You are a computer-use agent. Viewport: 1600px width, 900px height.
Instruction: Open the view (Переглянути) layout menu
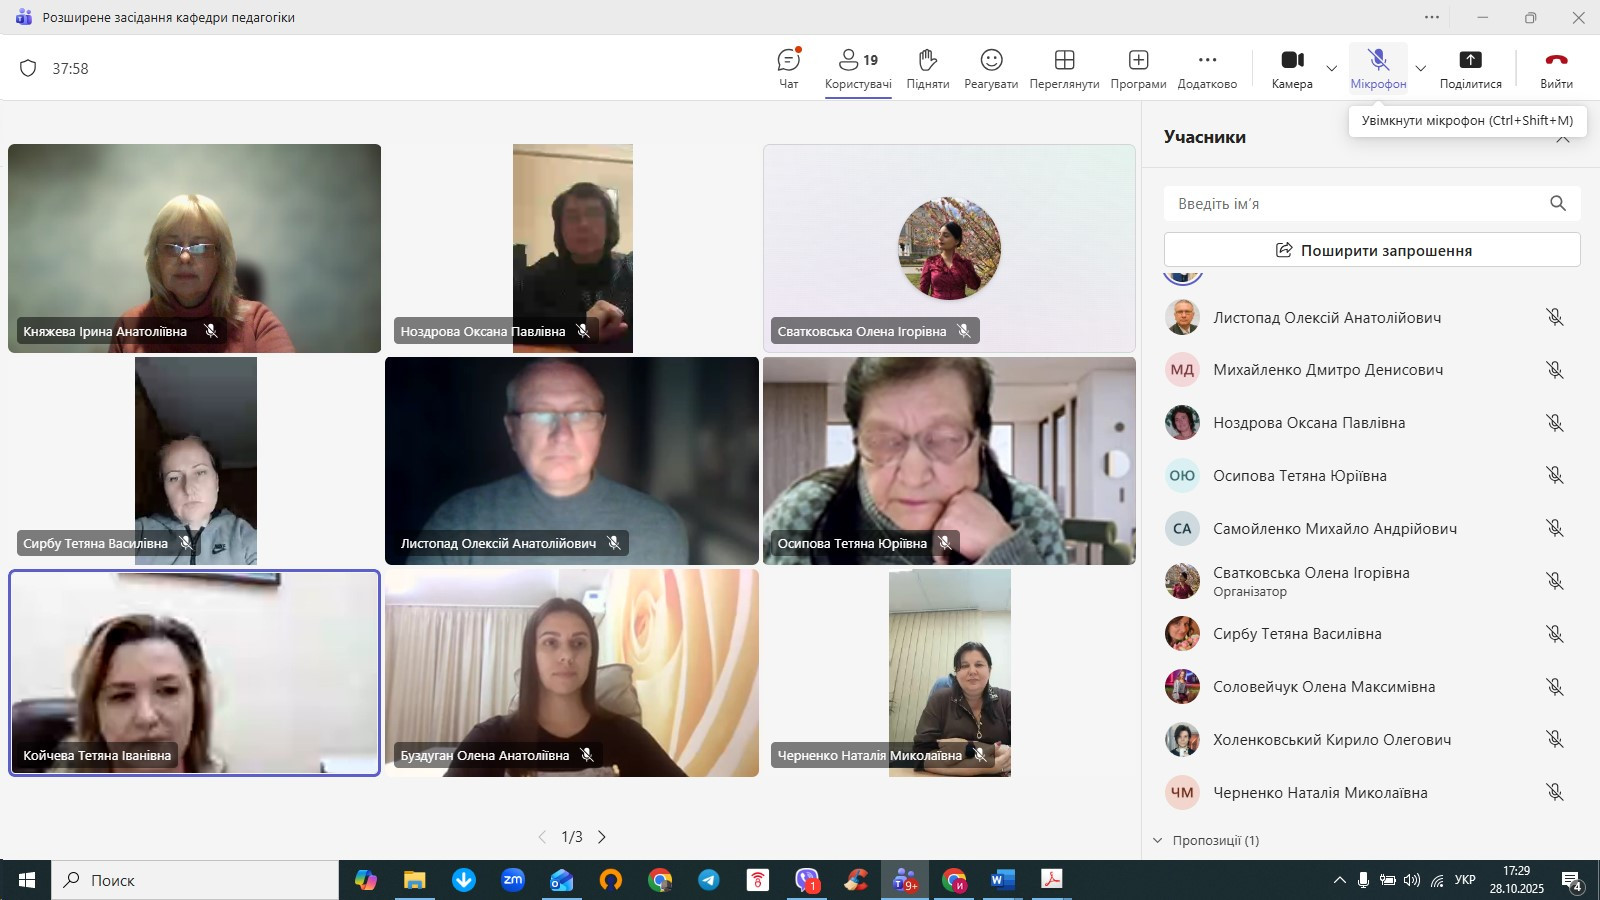[1064, 68]
